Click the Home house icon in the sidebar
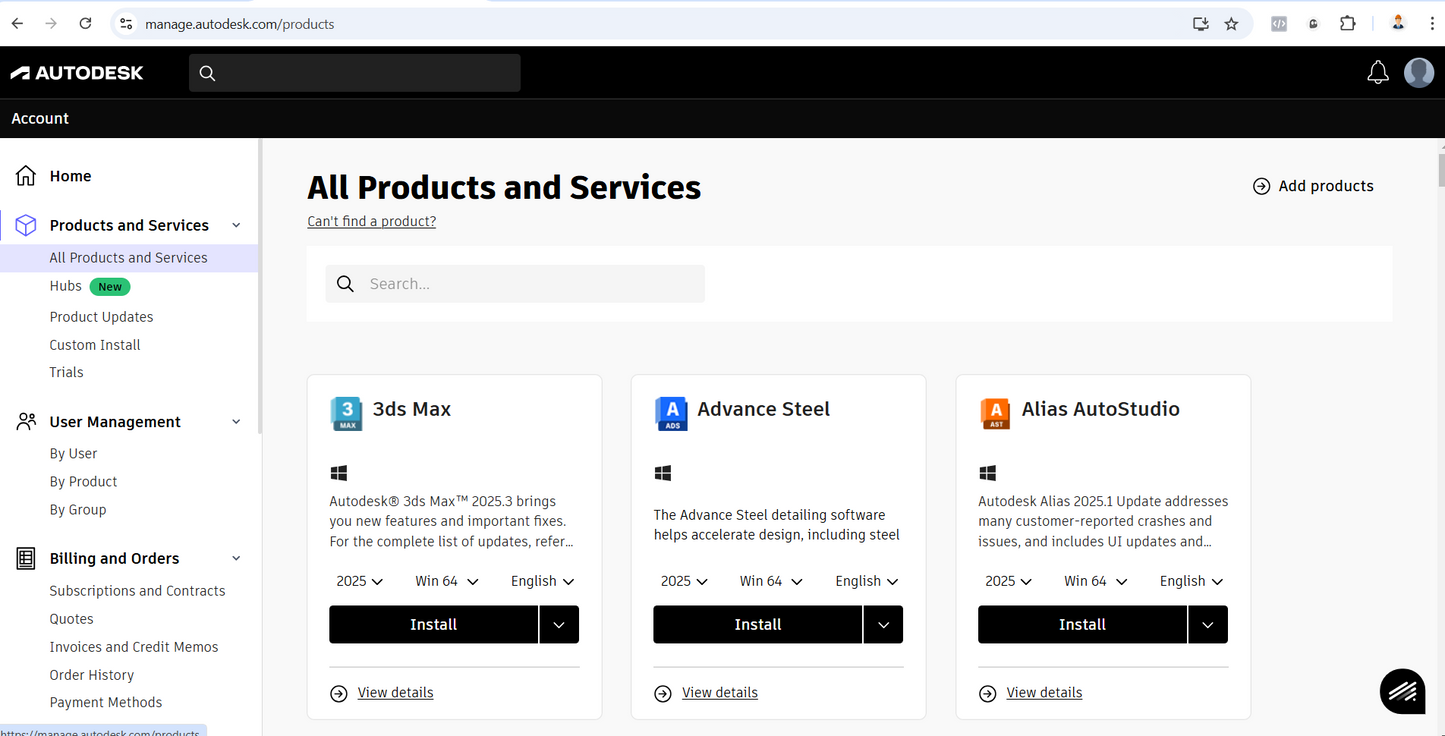Viewport: 1445px width, 736px height. [26, 176]
